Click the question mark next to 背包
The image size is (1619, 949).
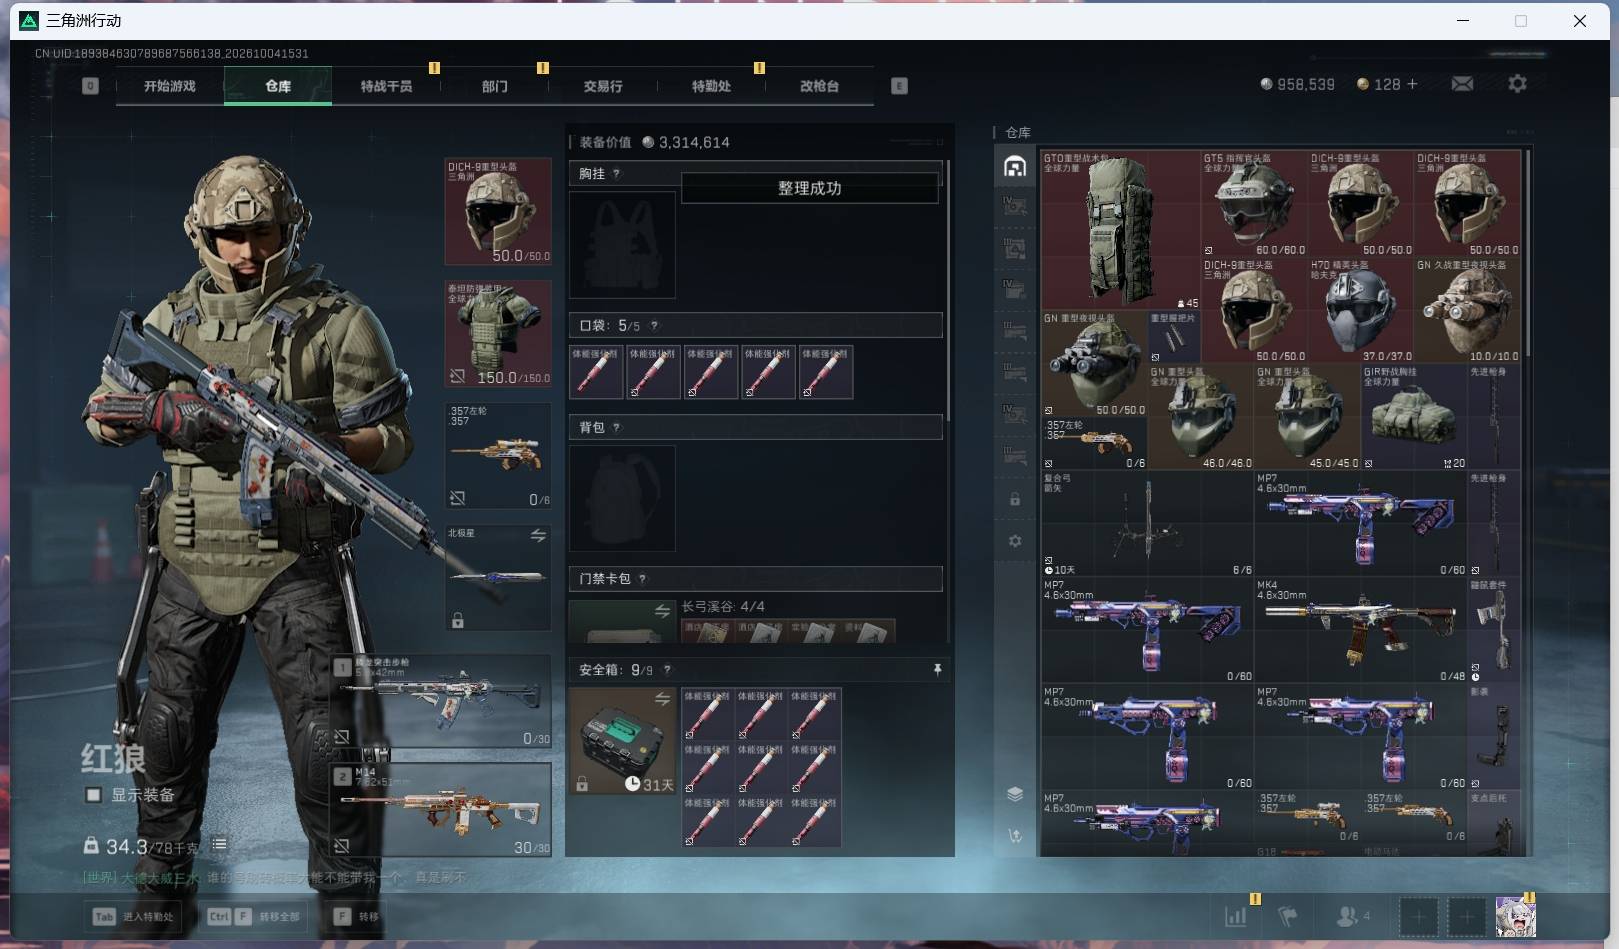click(x=616, y=428)
